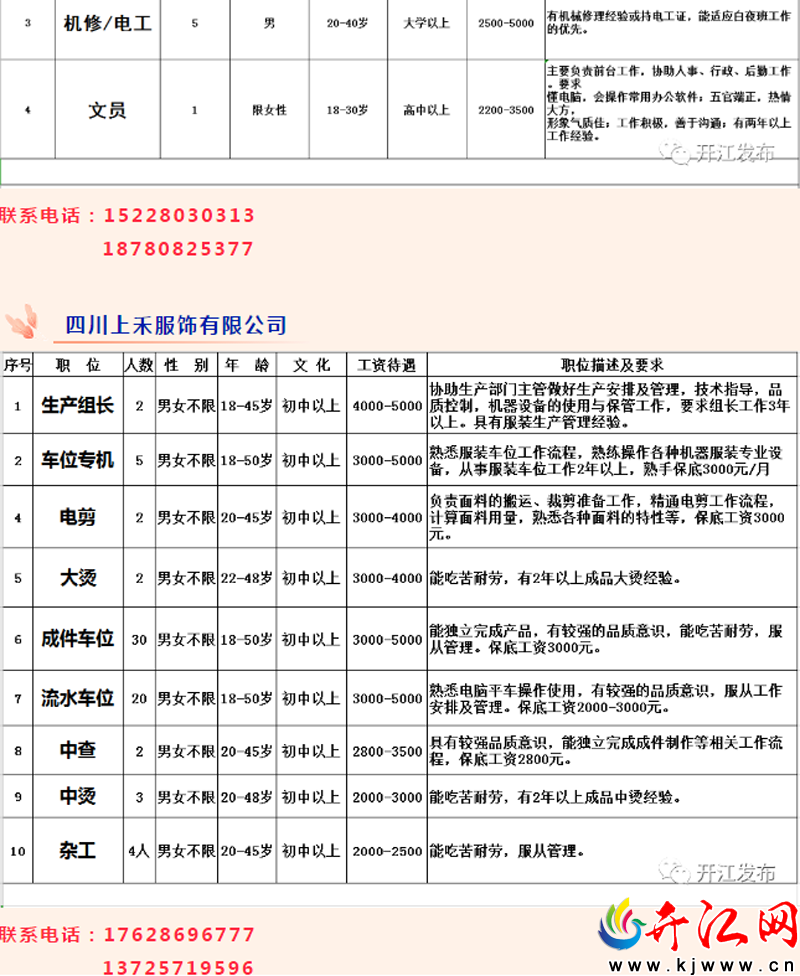Select salary 2500-5000 in the 机修/电工 row
The image size is (800, 976).
click(x=506, y=23)
